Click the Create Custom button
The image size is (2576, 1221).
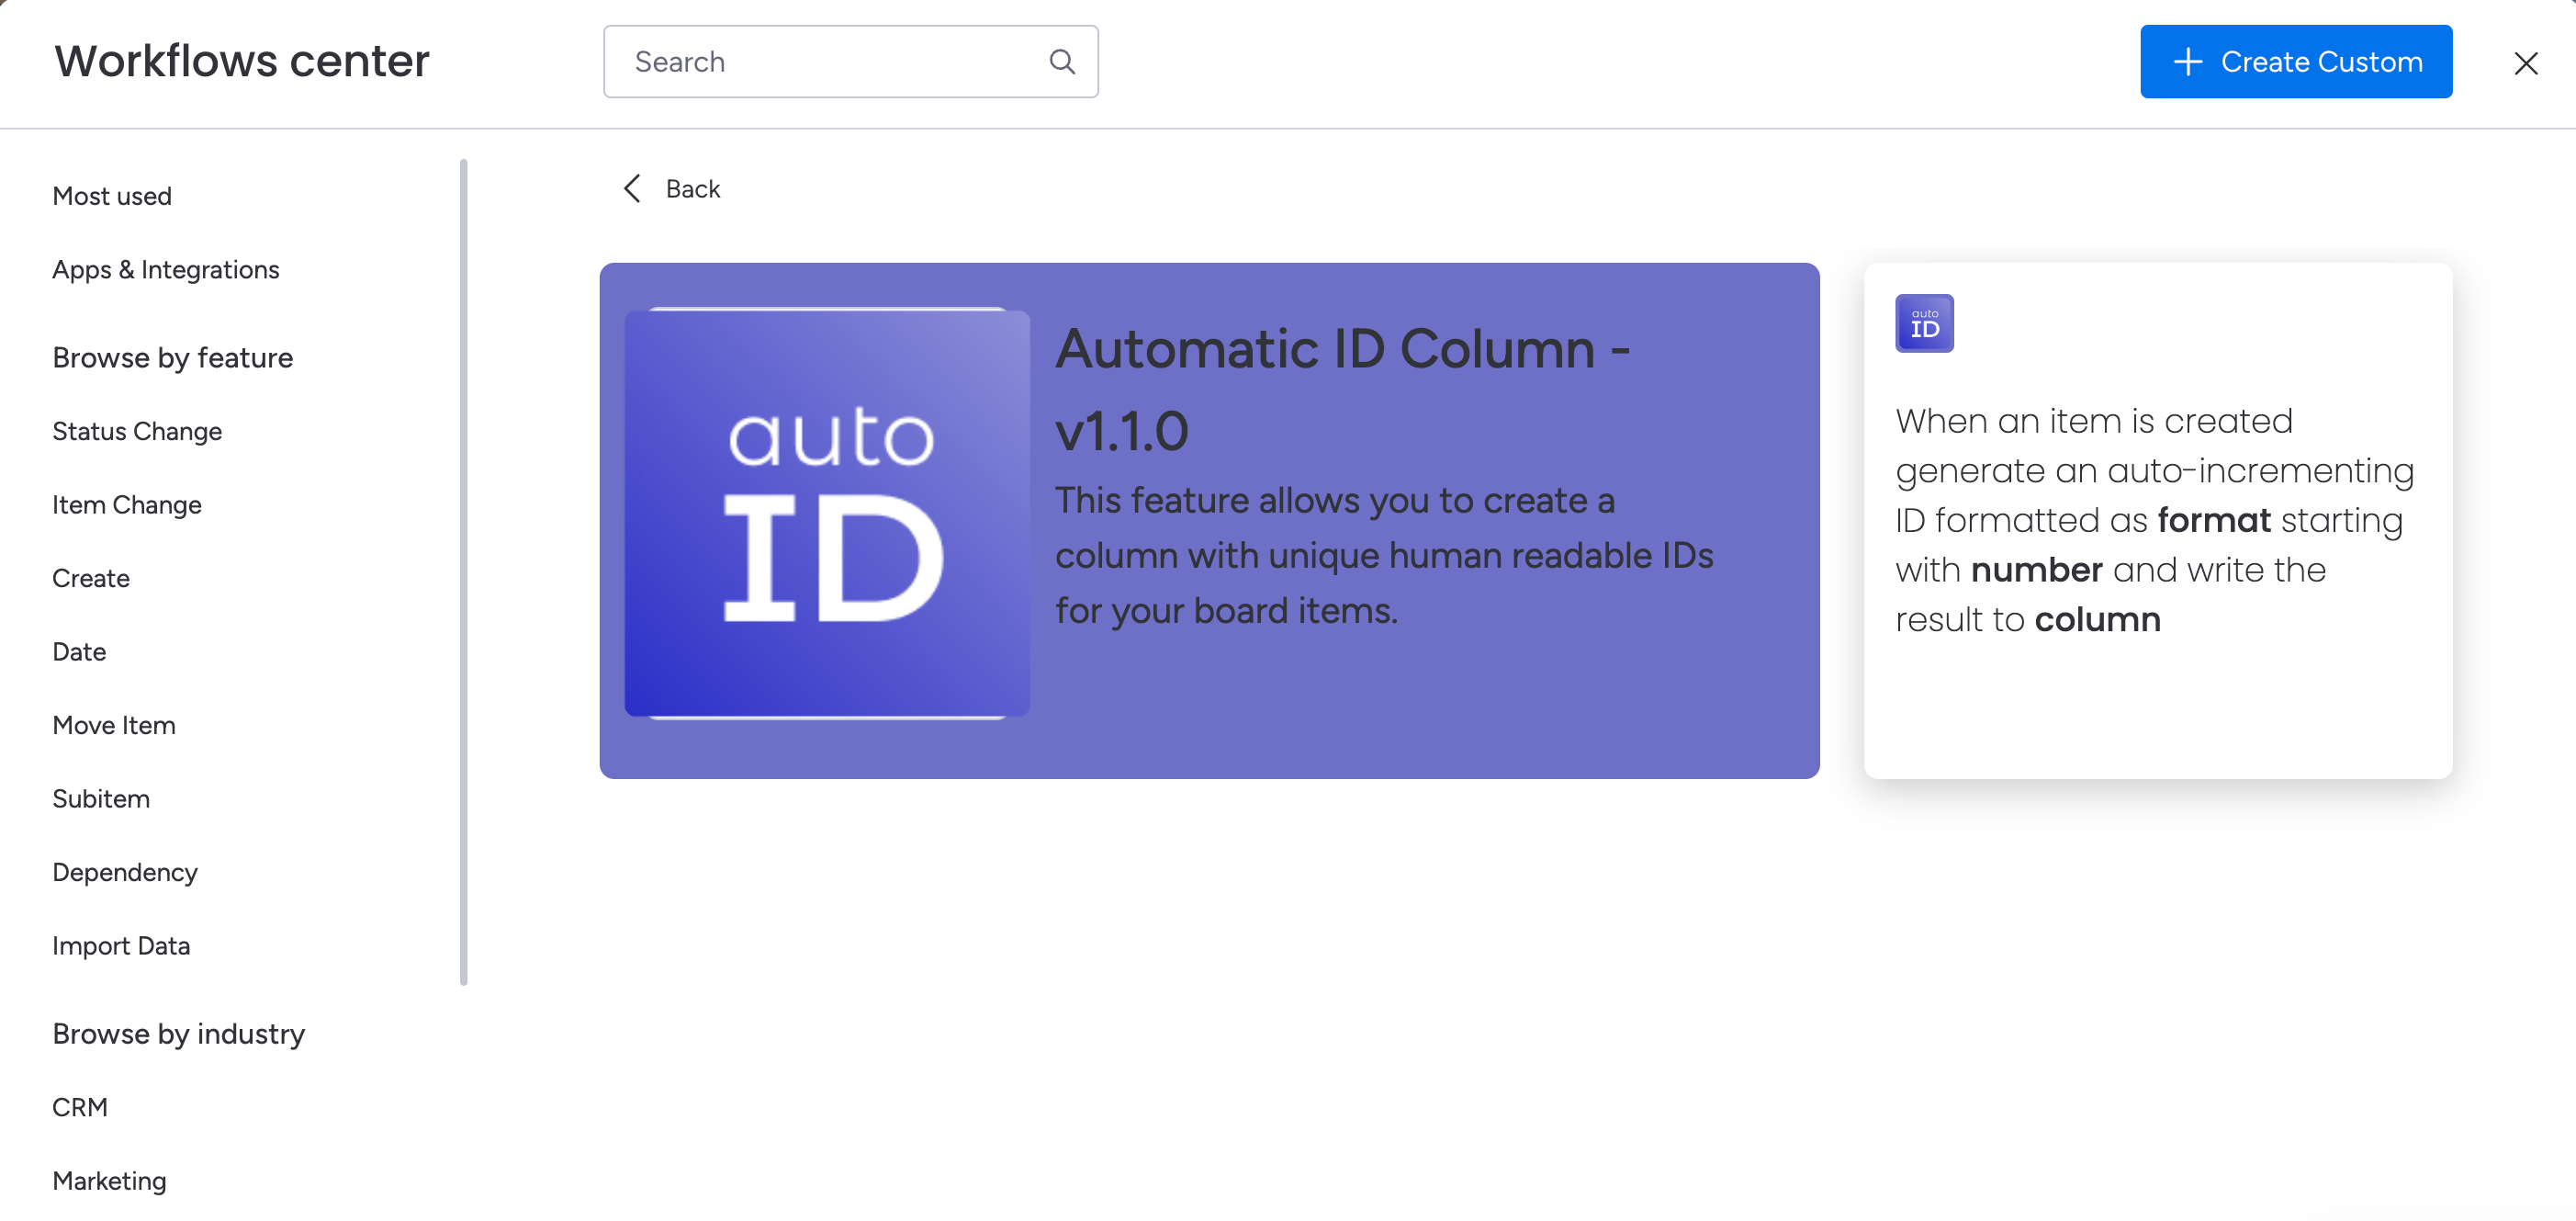tap(2295, 62)
